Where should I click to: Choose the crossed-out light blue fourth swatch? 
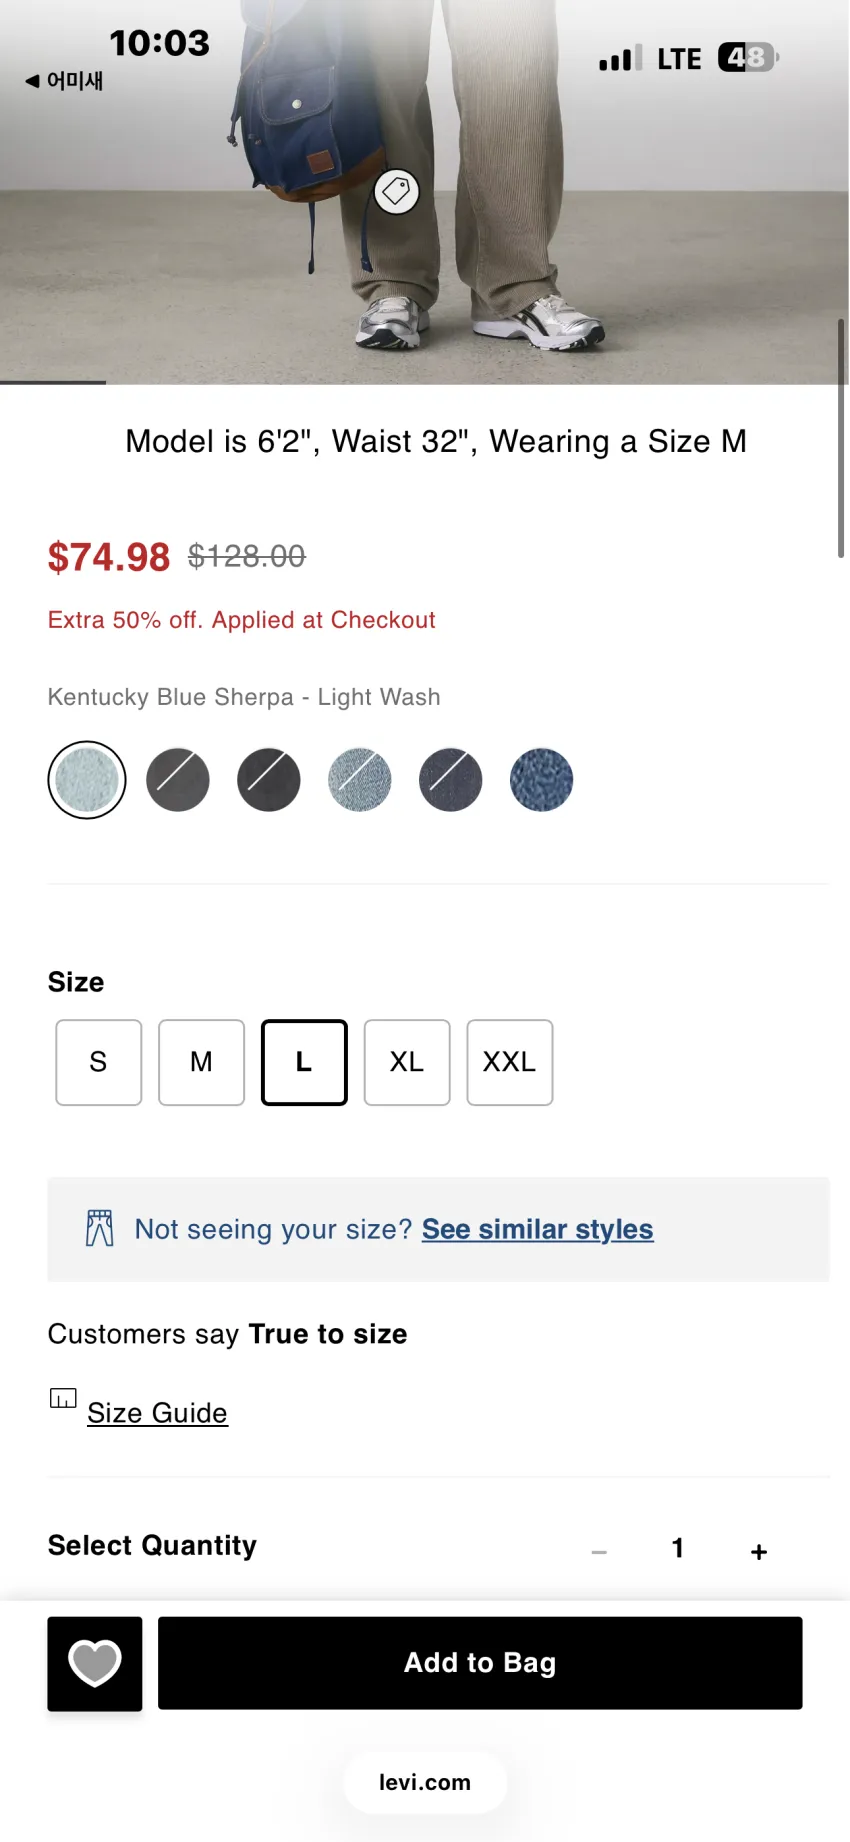(x=360, y=780)
